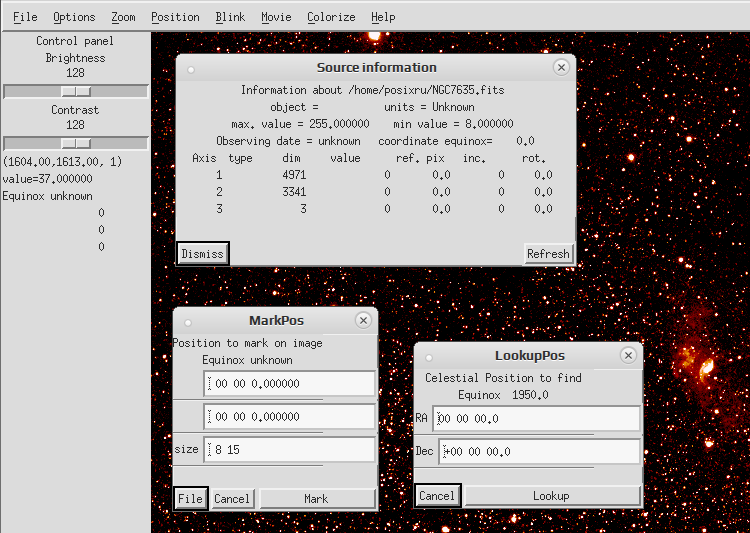The image size is (750, 533).
Task: Open the Help menu
Action: click(x=383, y=17)
